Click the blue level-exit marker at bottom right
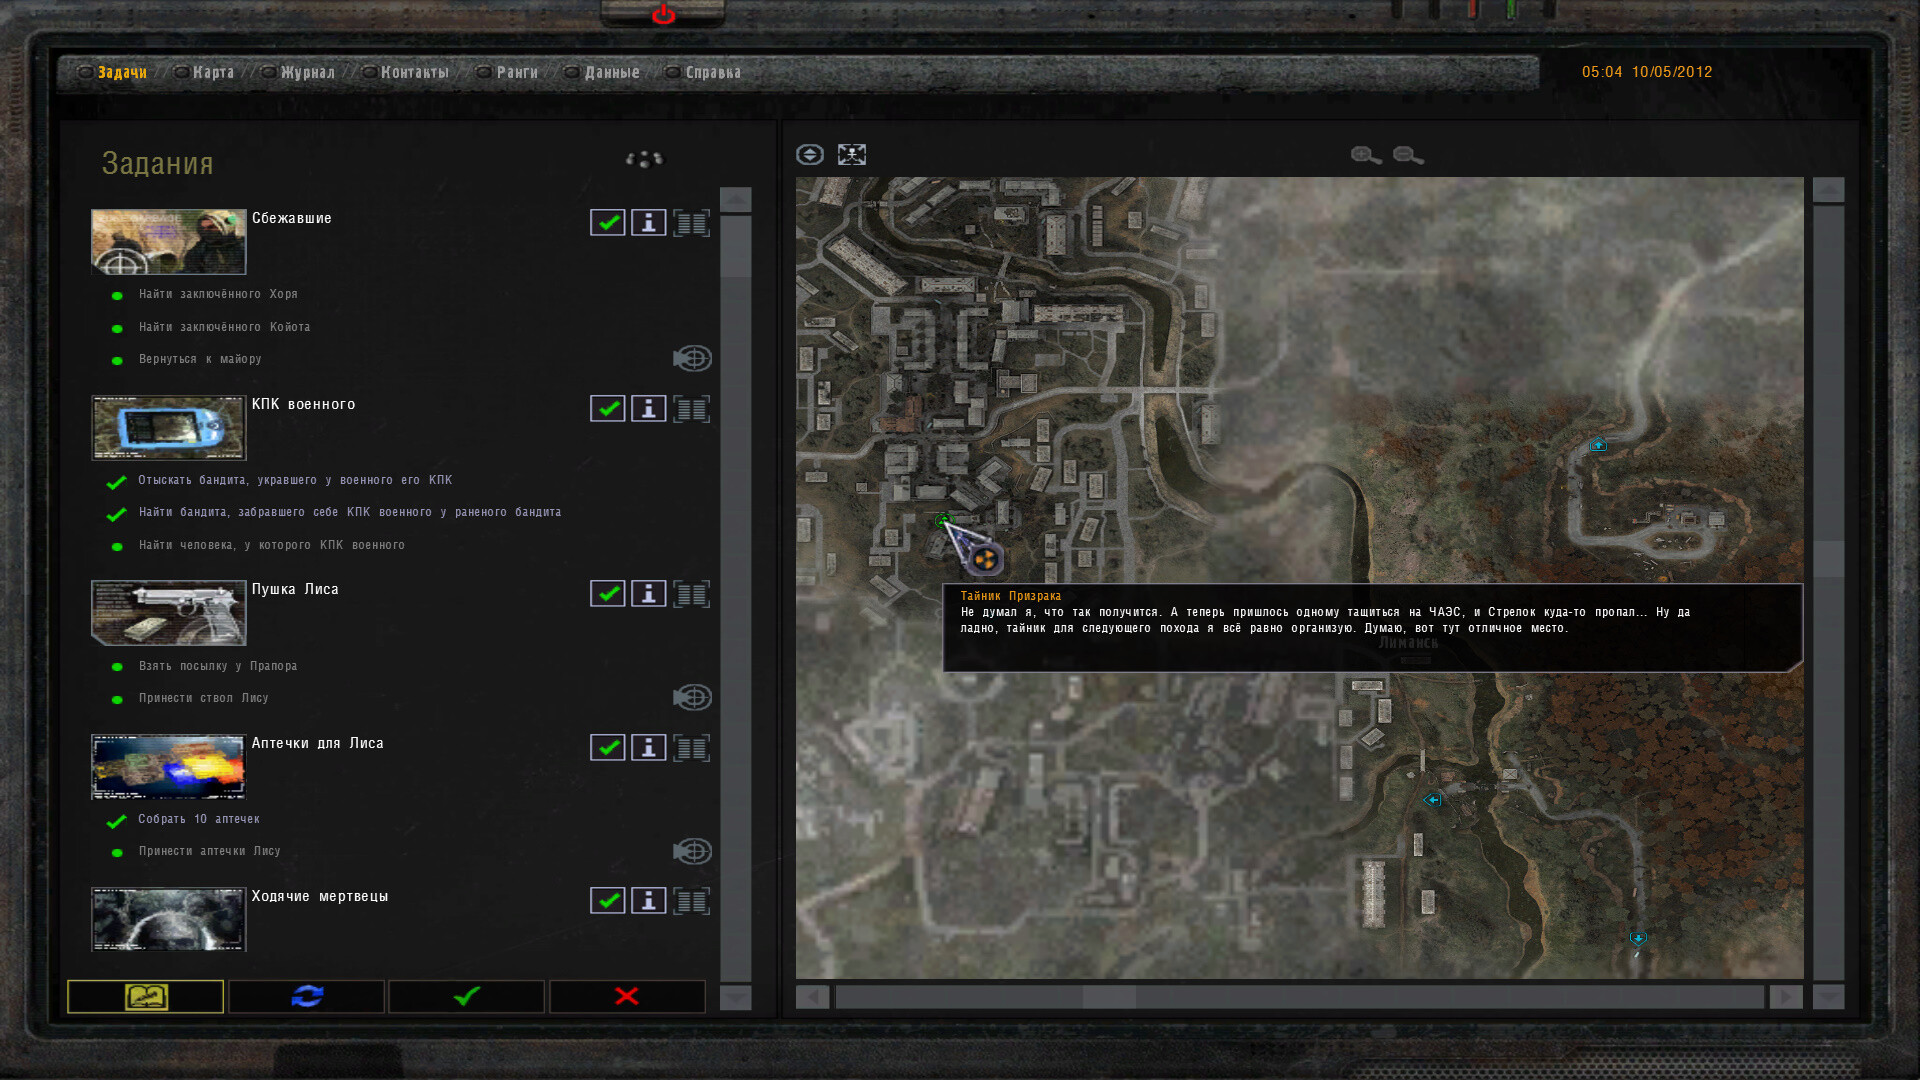The width and height of the screenshot is (1920, 1080). pyautogui.click(x=1638, y=938)
